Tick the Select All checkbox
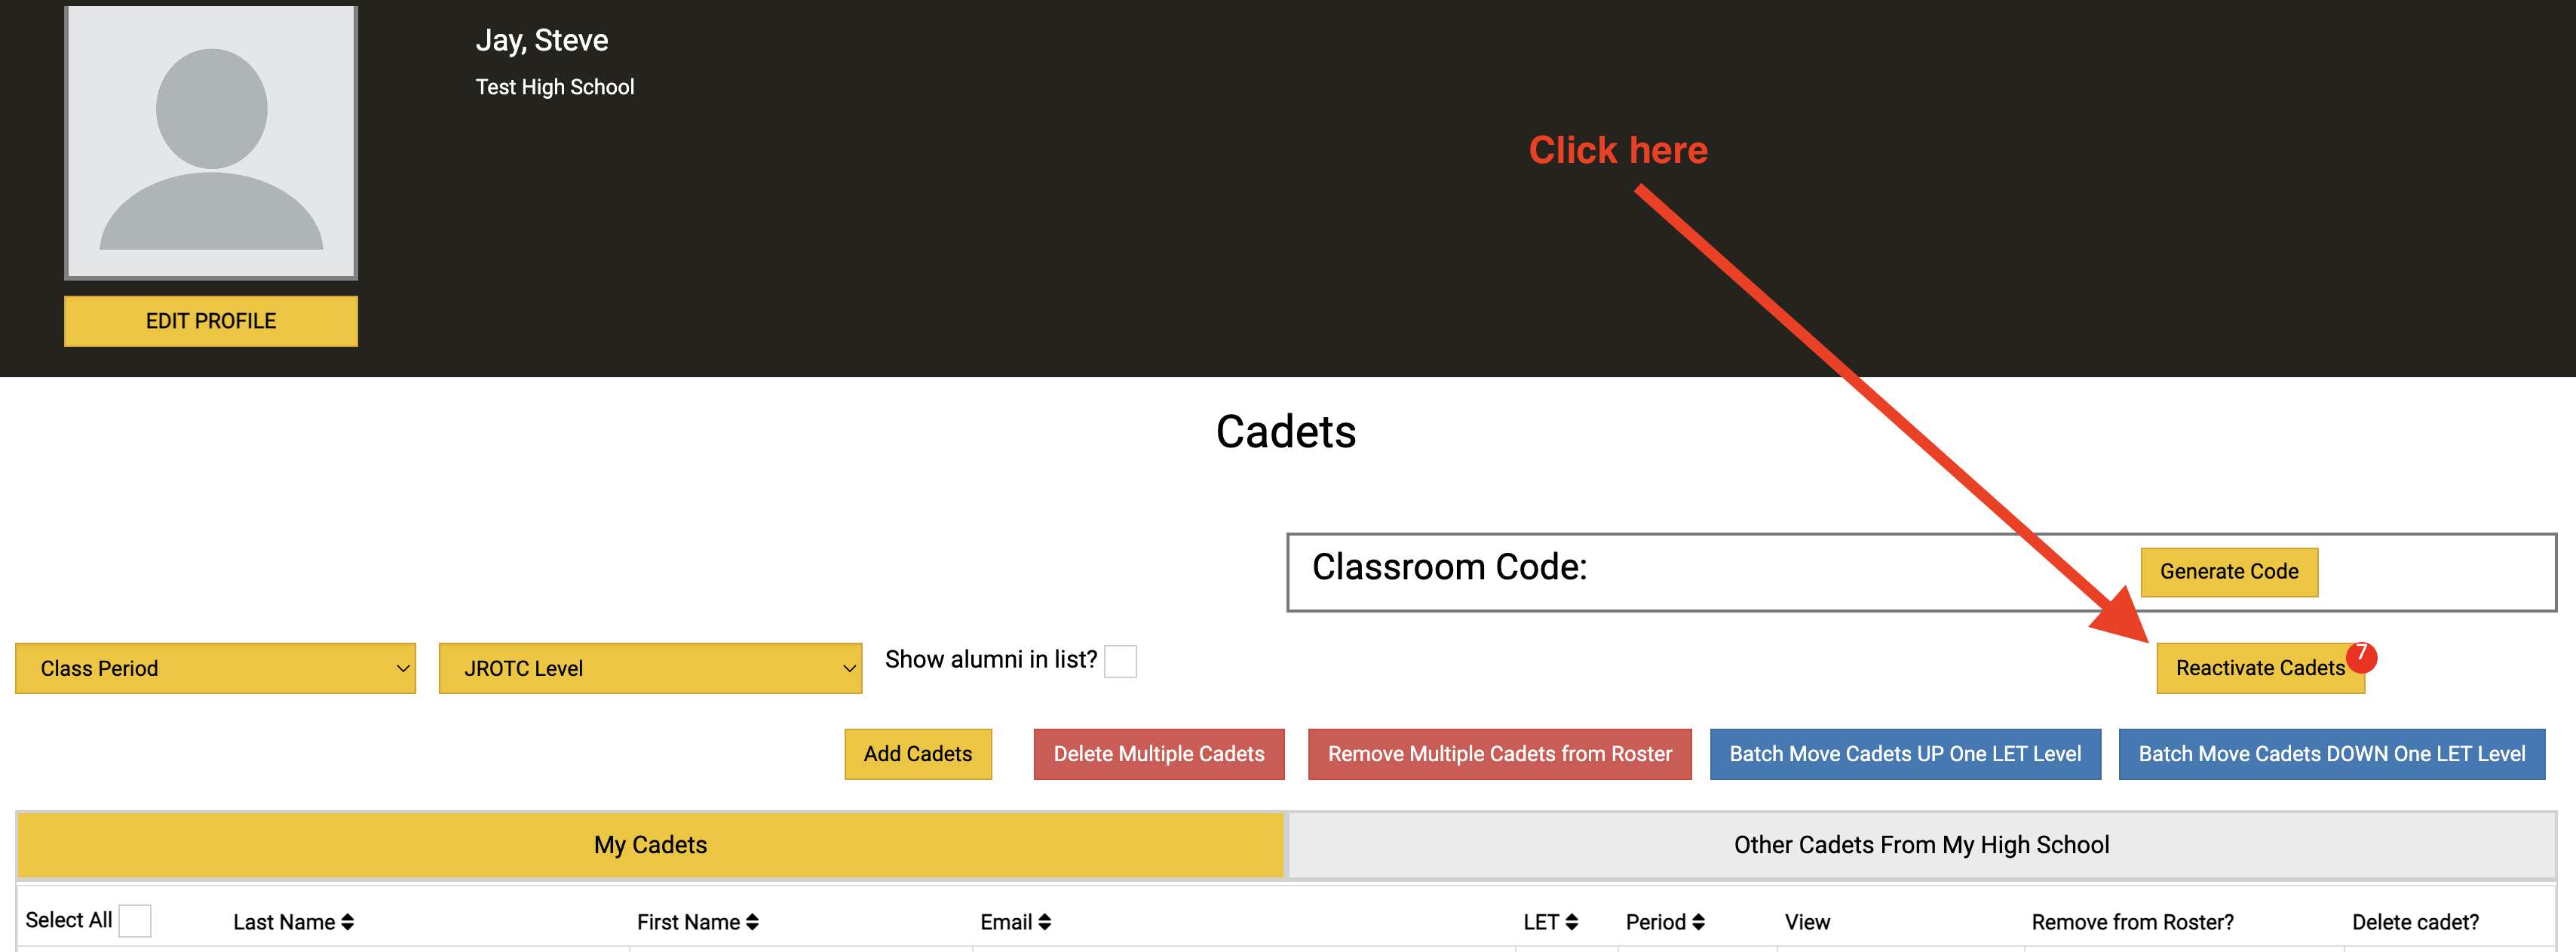Screen dimensions: 2576x952 tap(135, 920)
